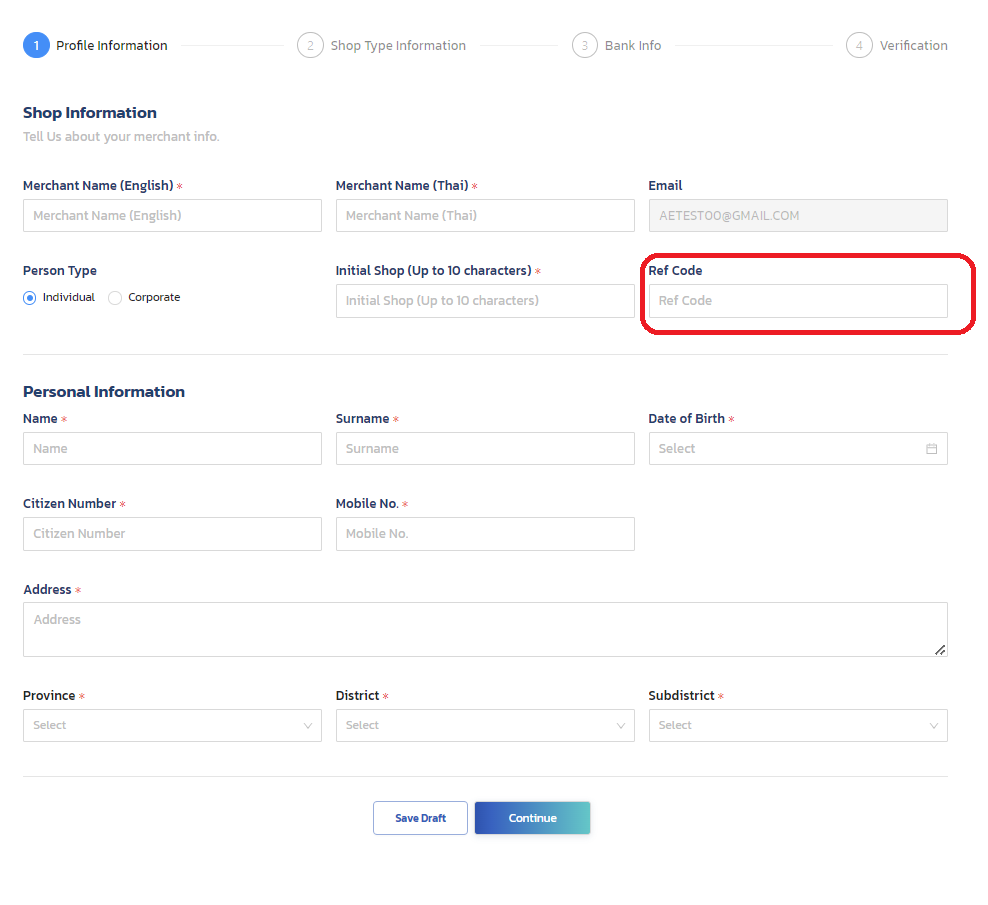This screenshot has height=905, width=988.
Task: Open the Date of Birth calendar icon
Action: click(931, 449)
